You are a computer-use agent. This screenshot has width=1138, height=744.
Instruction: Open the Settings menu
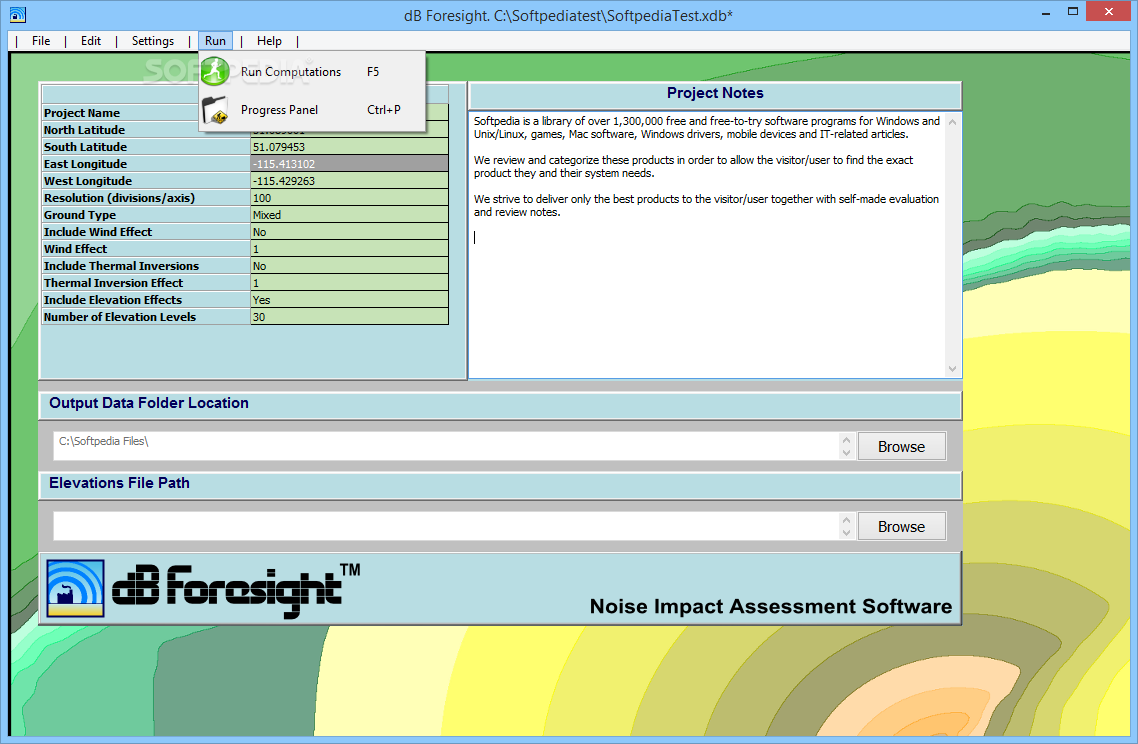[x=152, y=41]
